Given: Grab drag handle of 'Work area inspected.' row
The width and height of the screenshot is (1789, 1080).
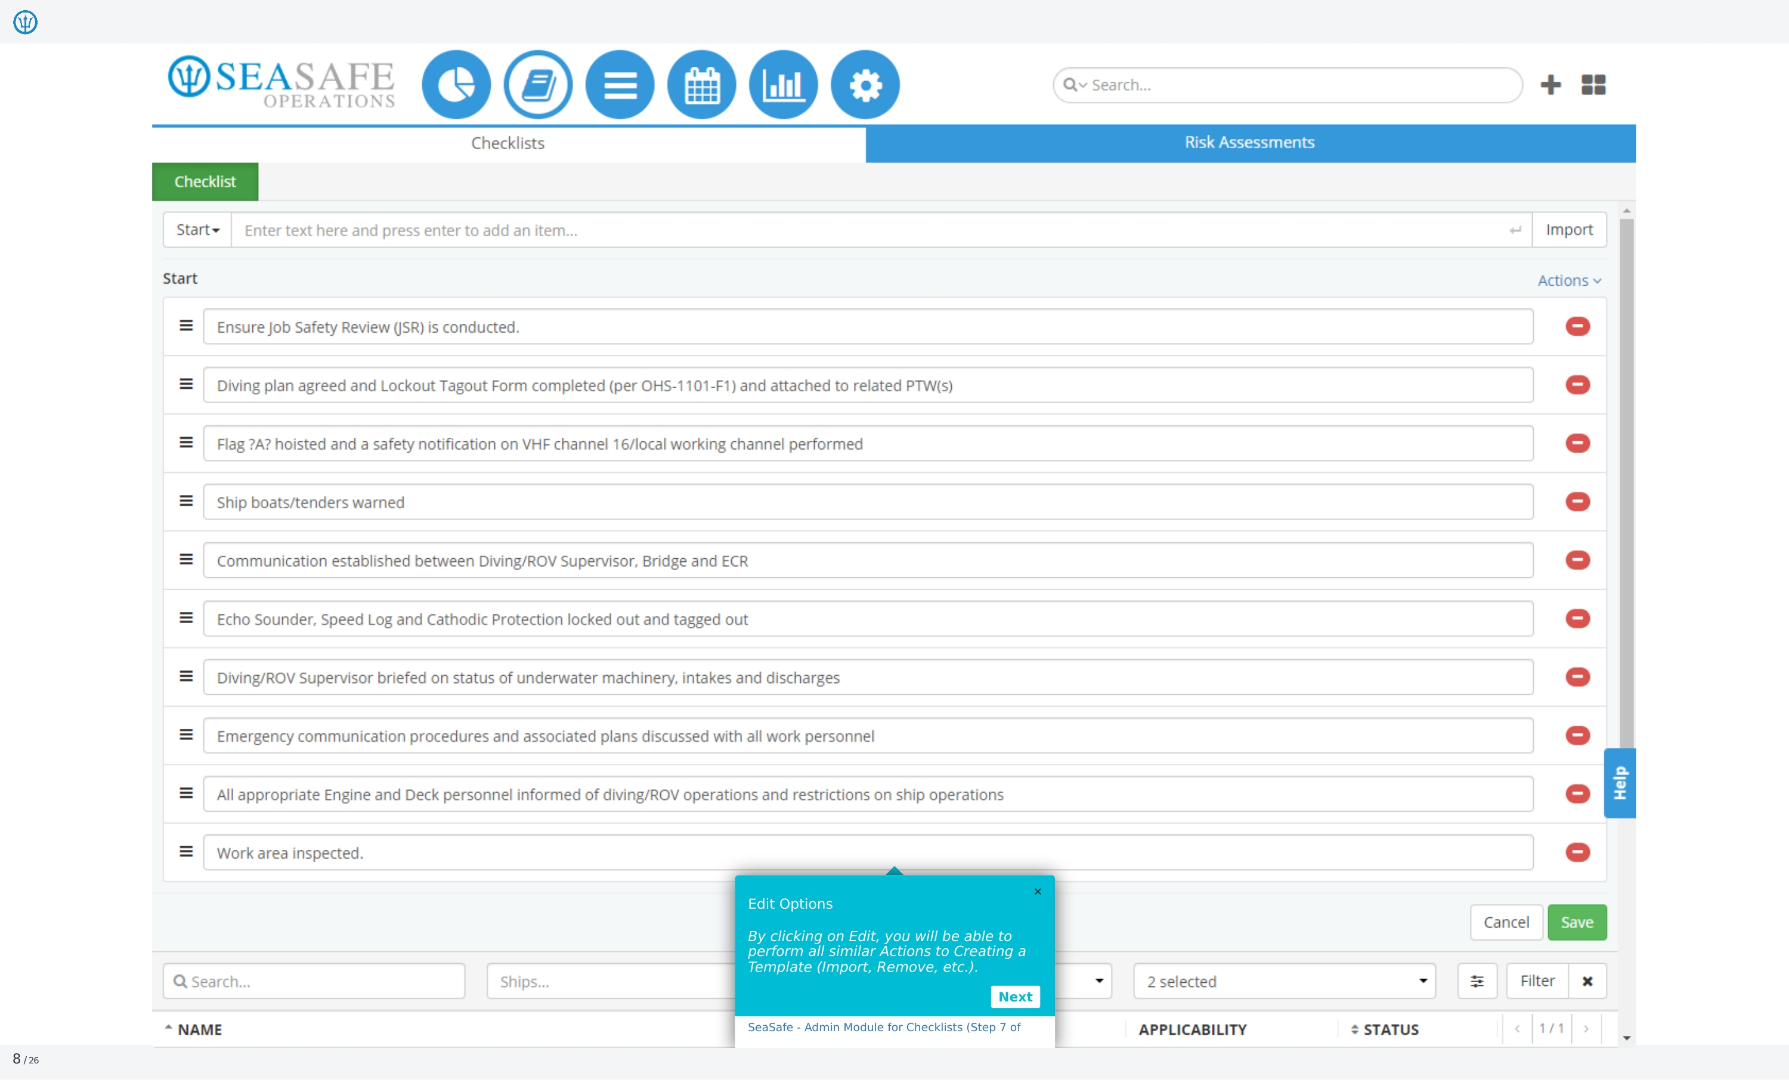Looking at the screenshot, I should click(x=186, y=852).
